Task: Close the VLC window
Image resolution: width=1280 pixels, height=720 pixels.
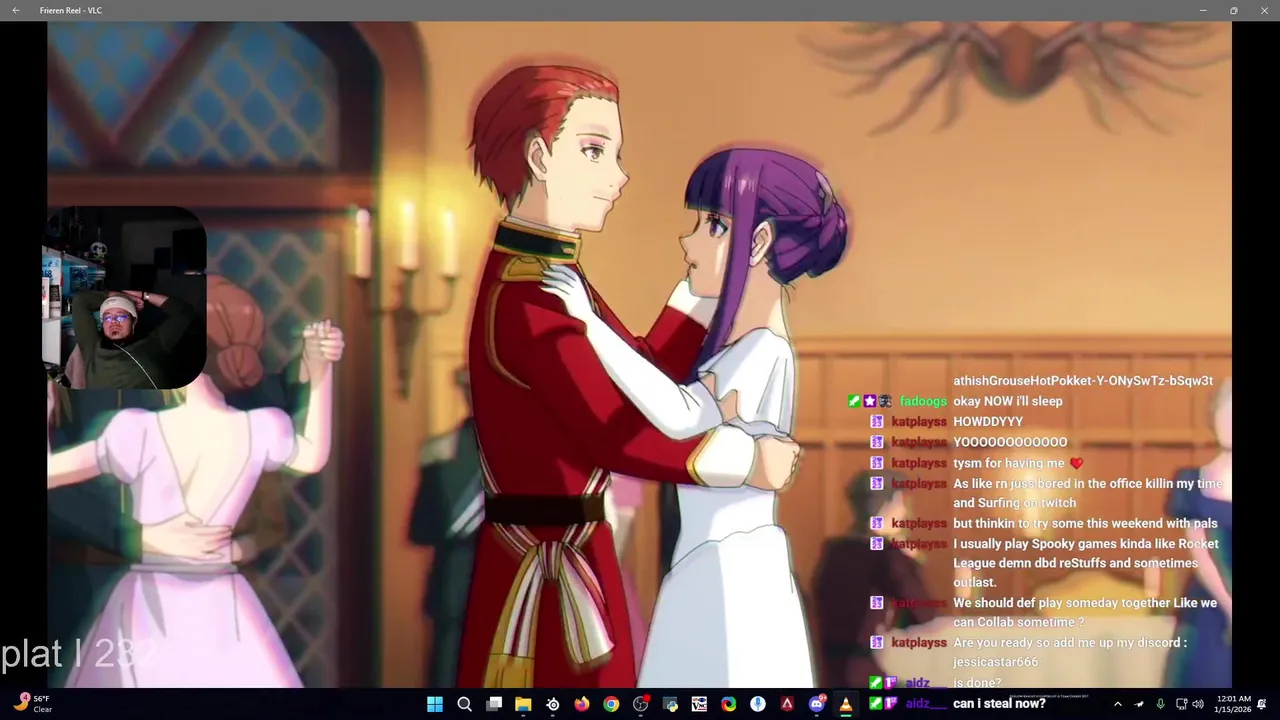Action: pyautogui.click(x=1264, y=10)
